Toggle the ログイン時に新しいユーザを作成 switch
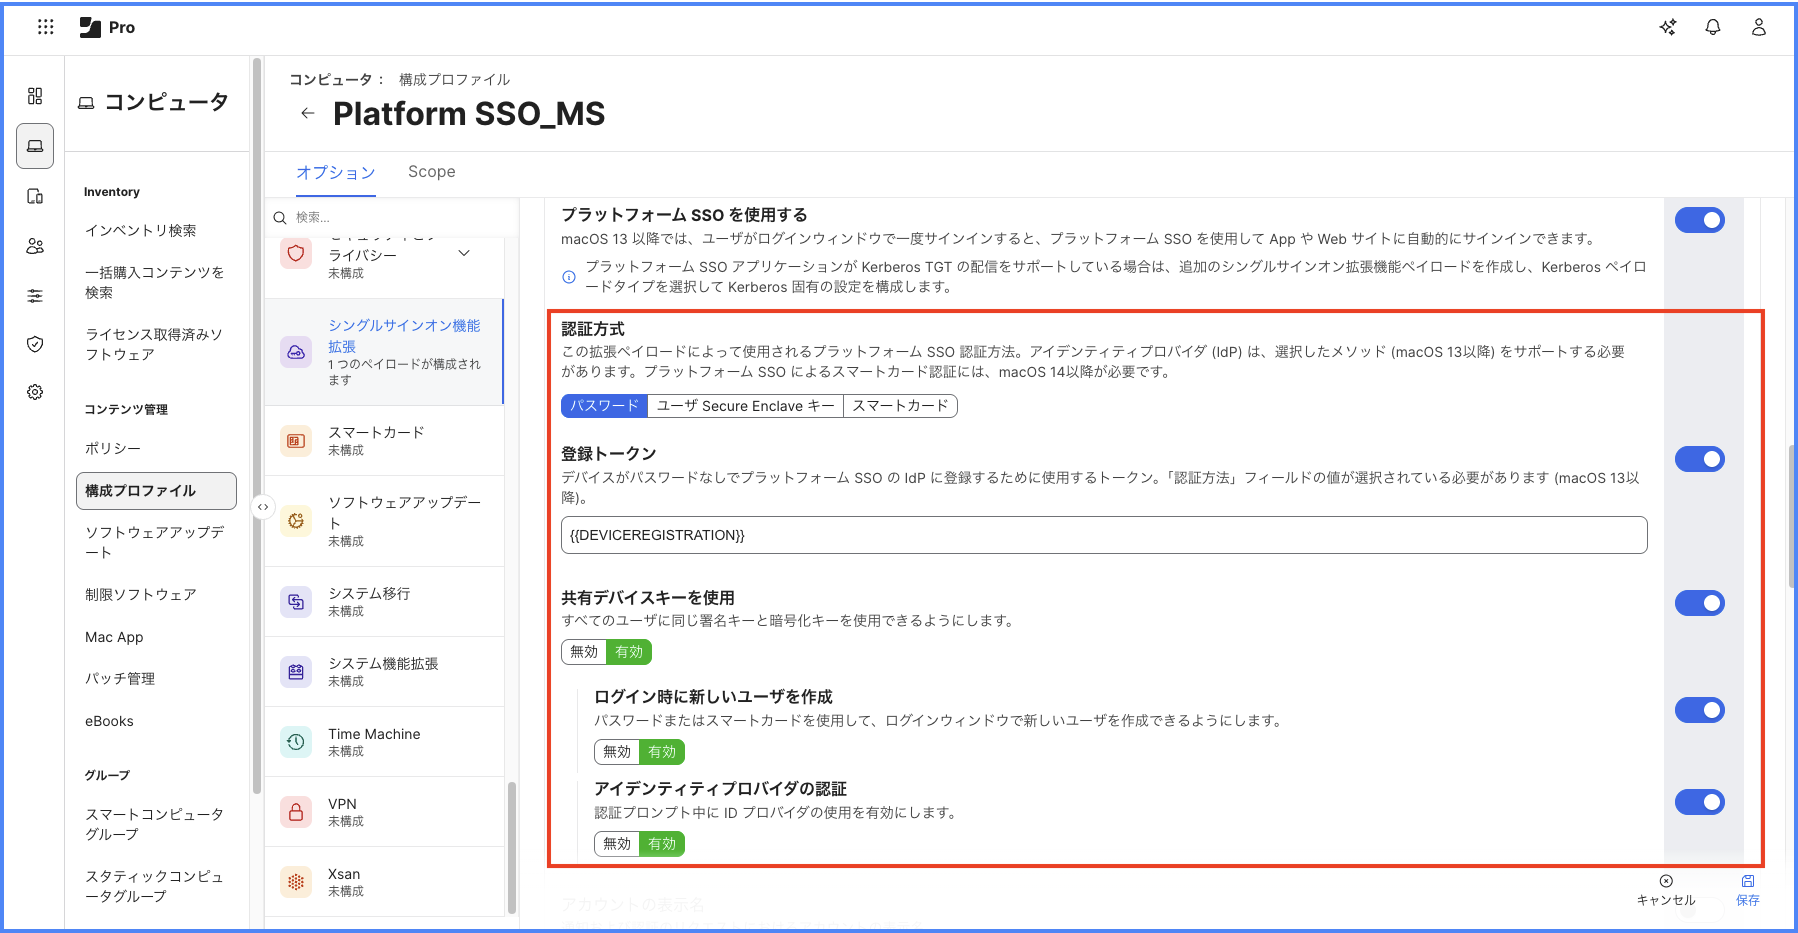Viewport: 1798px width, 933px height. point(1700,710)
